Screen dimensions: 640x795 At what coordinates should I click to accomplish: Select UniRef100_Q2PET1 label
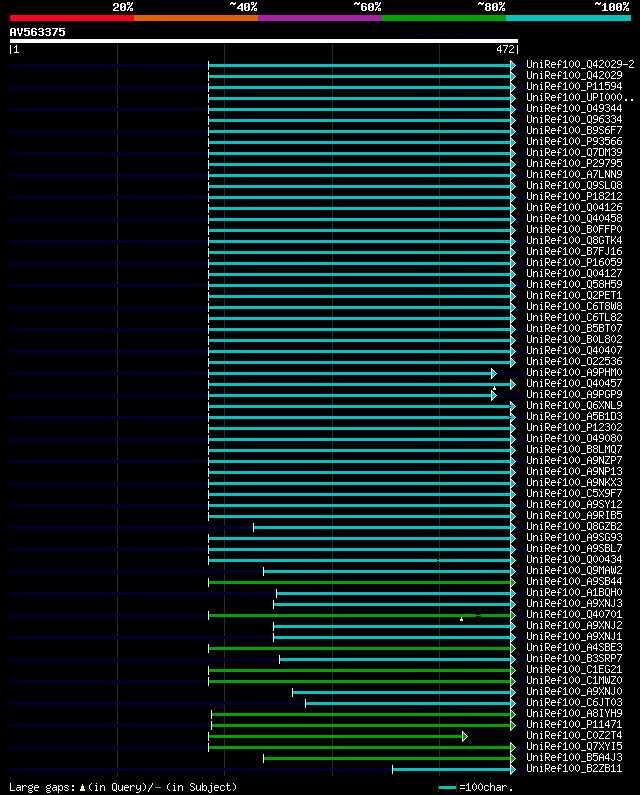[x=574, y=296]
